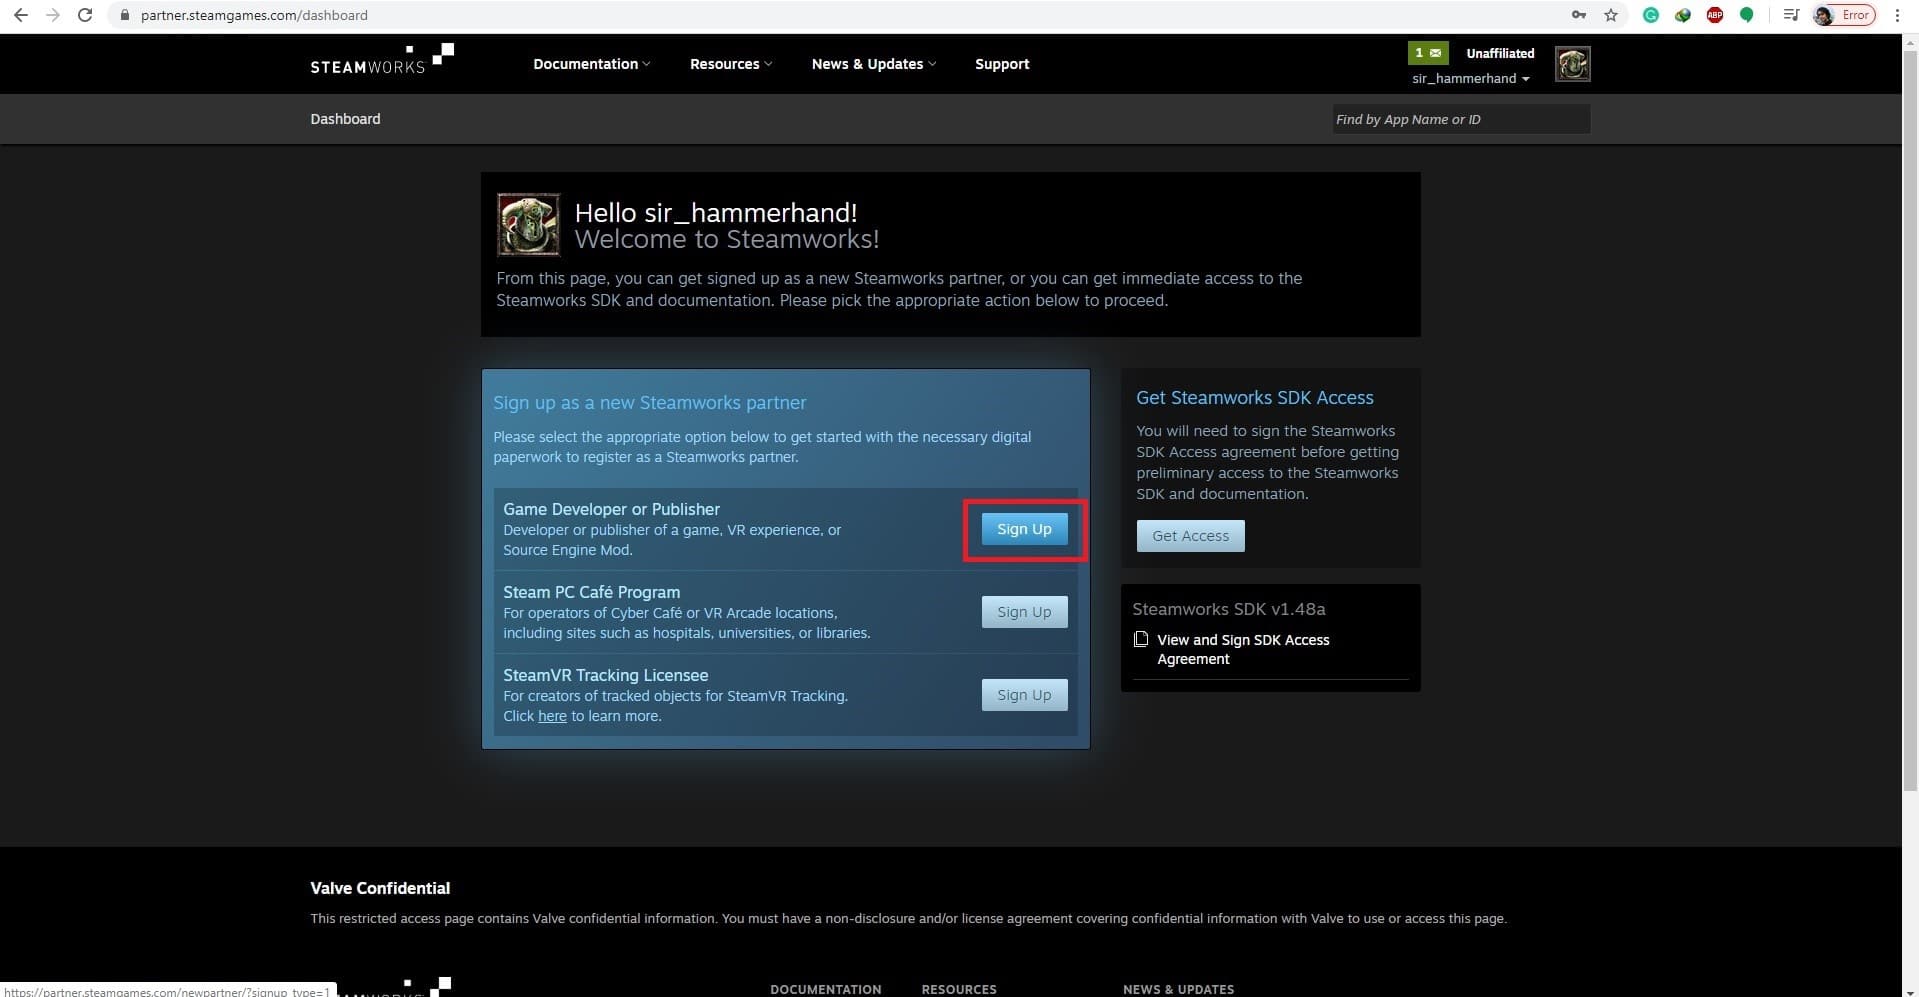Click the Find by App Name search field
The width and height of the screenshot is (1919, 997).
pos(1460,118)
